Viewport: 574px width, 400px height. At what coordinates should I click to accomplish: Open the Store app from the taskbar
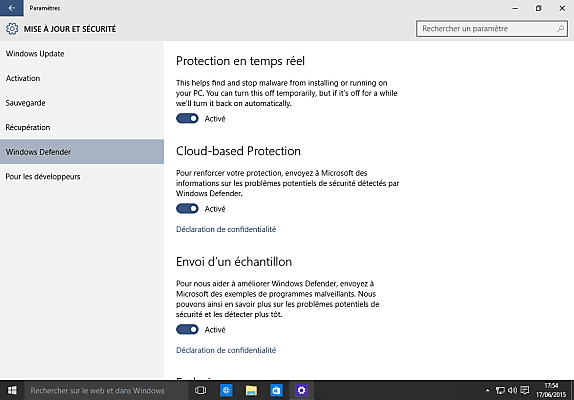276,390
